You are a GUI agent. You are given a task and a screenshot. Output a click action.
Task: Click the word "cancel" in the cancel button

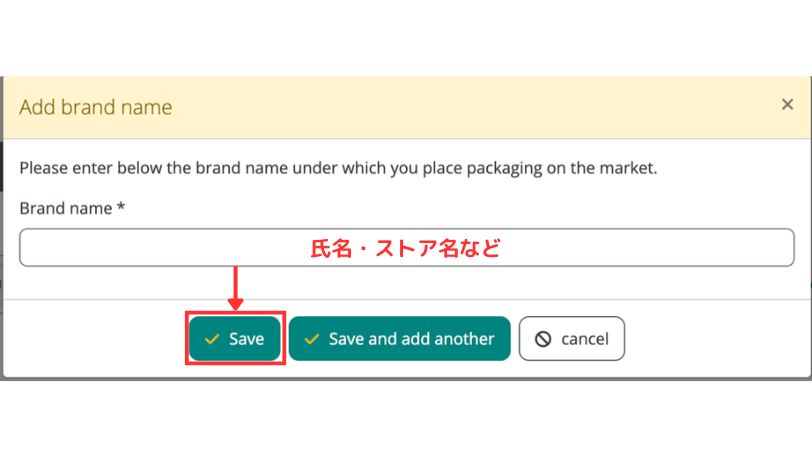tap(584, 339)
